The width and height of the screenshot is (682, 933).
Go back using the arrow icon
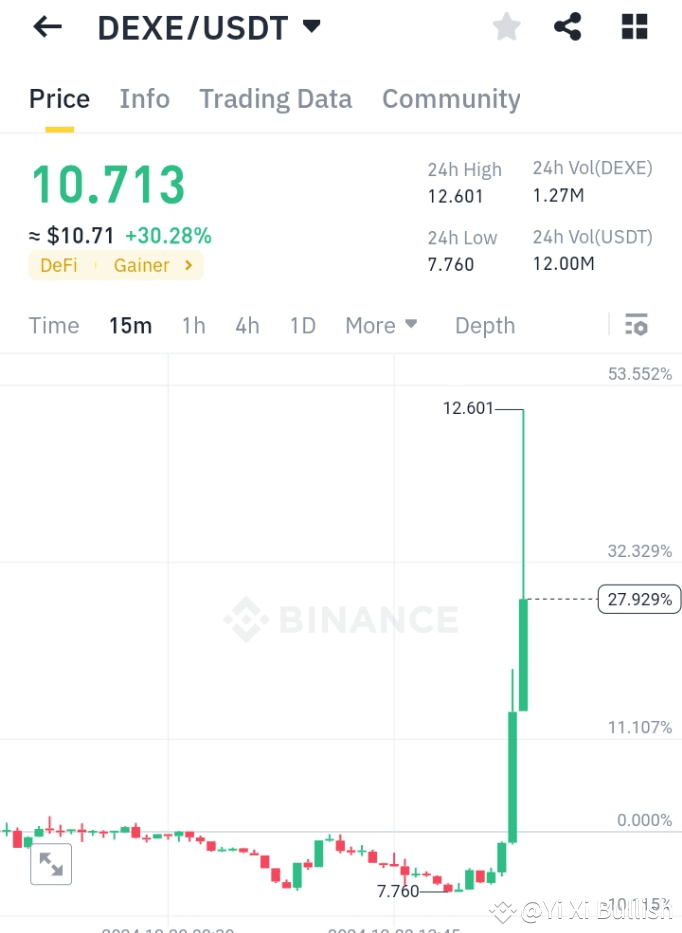point(46,26)
